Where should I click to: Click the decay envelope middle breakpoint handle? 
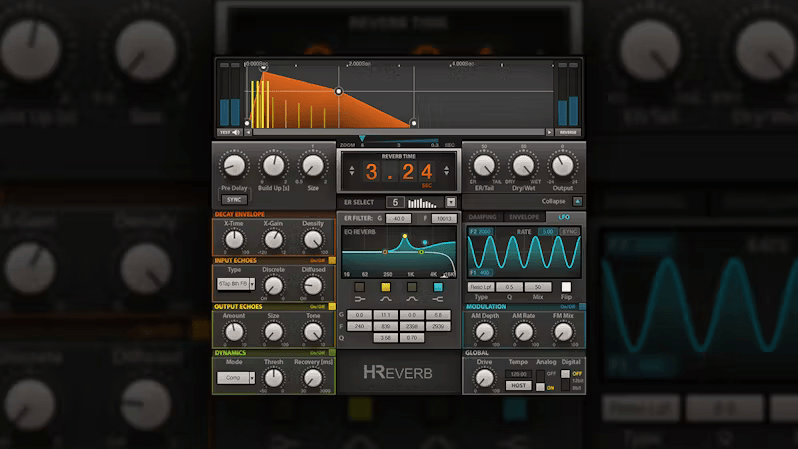click(338, 92)
